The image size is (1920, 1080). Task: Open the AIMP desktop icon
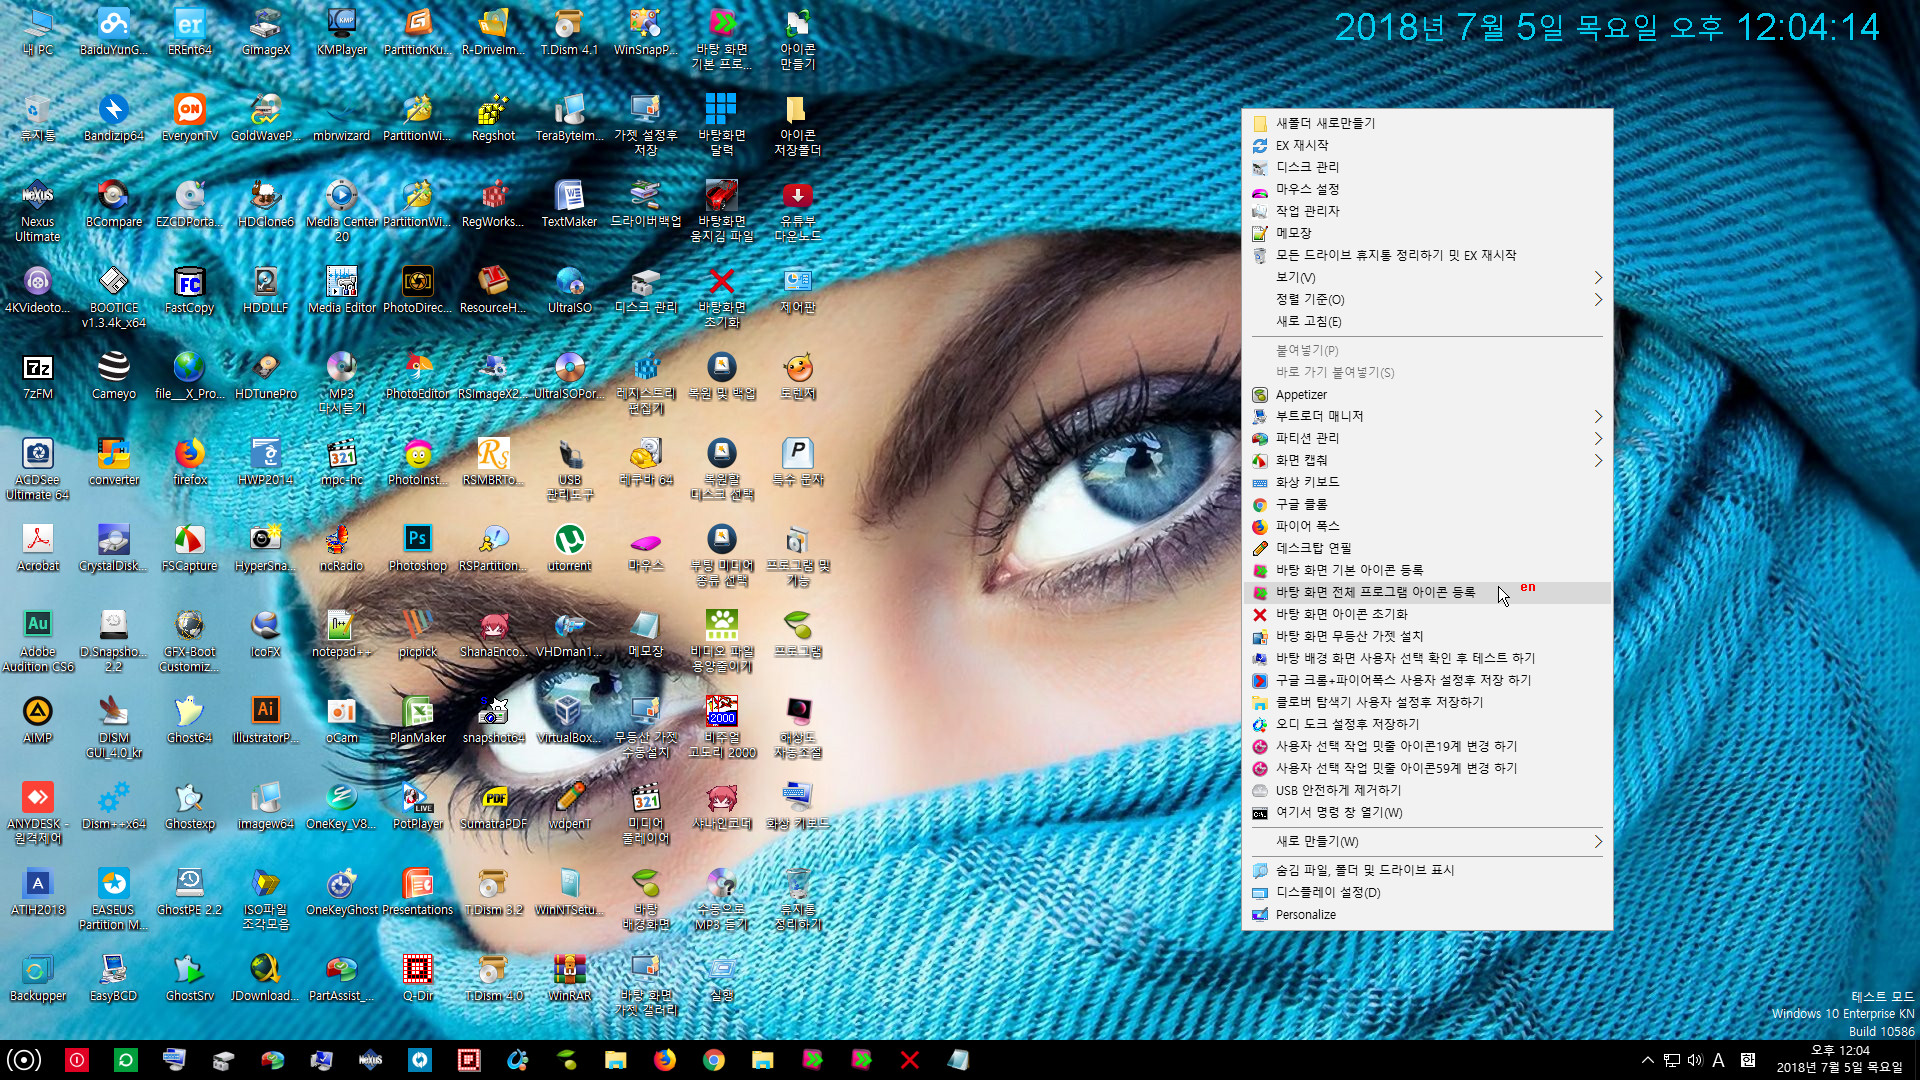point(37,720)
